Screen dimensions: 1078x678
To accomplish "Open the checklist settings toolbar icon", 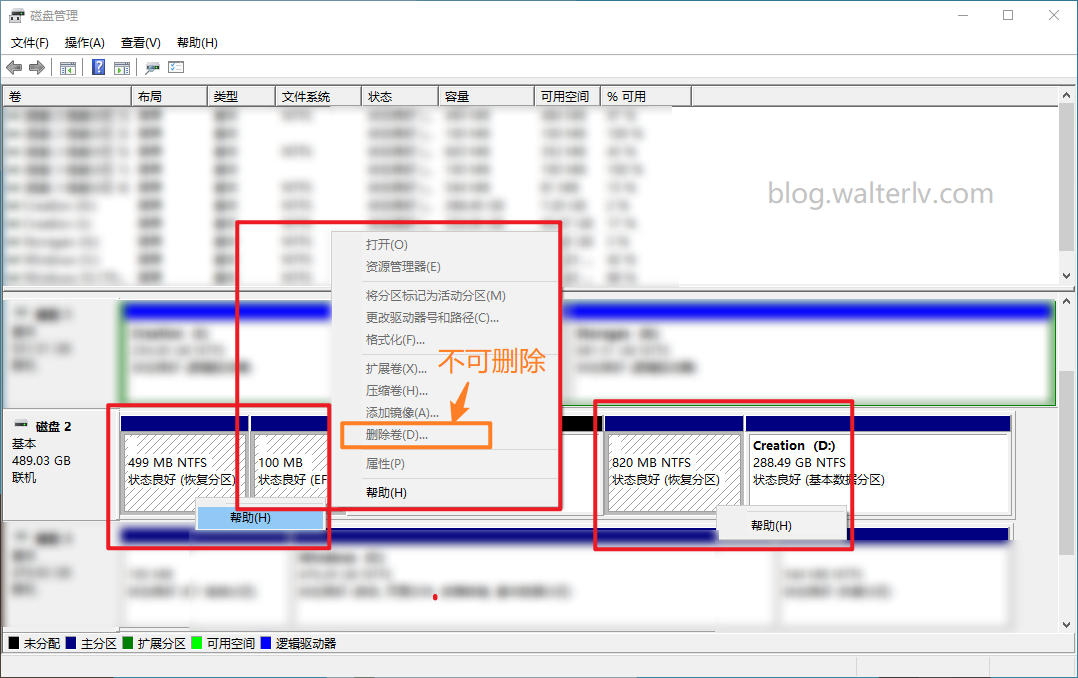I will 176,67.
